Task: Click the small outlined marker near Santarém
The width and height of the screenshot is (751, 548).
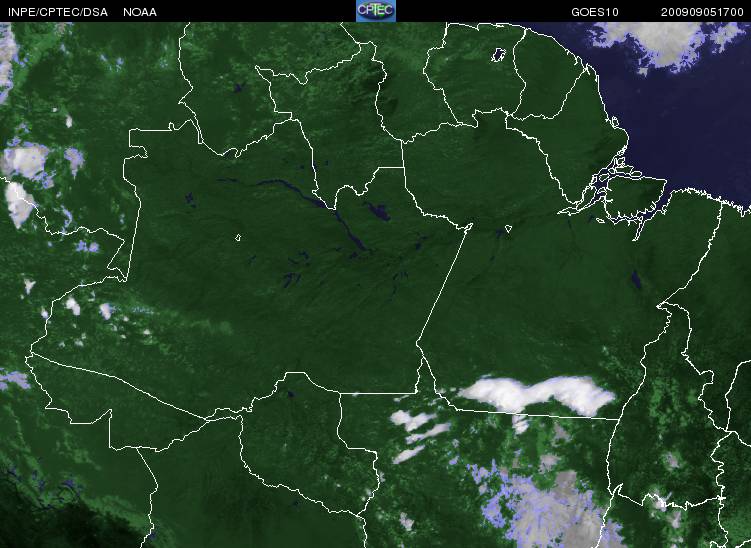Action: (508, 229)
